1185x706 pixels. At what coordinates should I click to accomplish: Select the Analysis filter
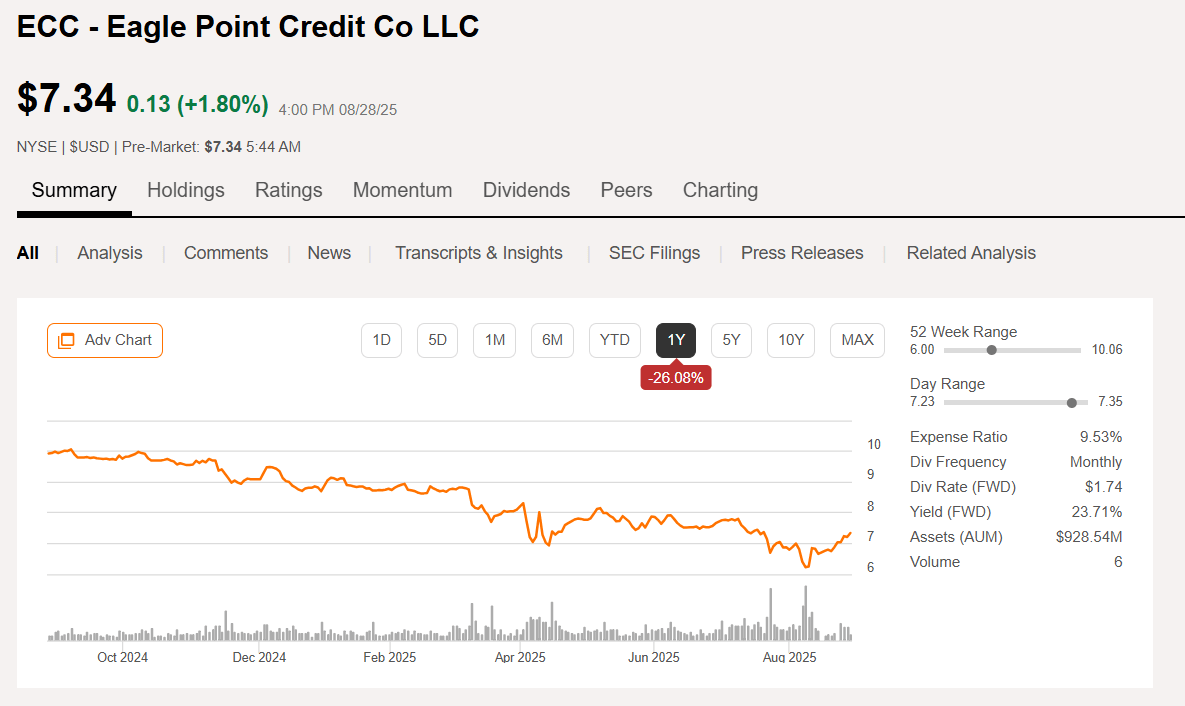coord(109,253)
